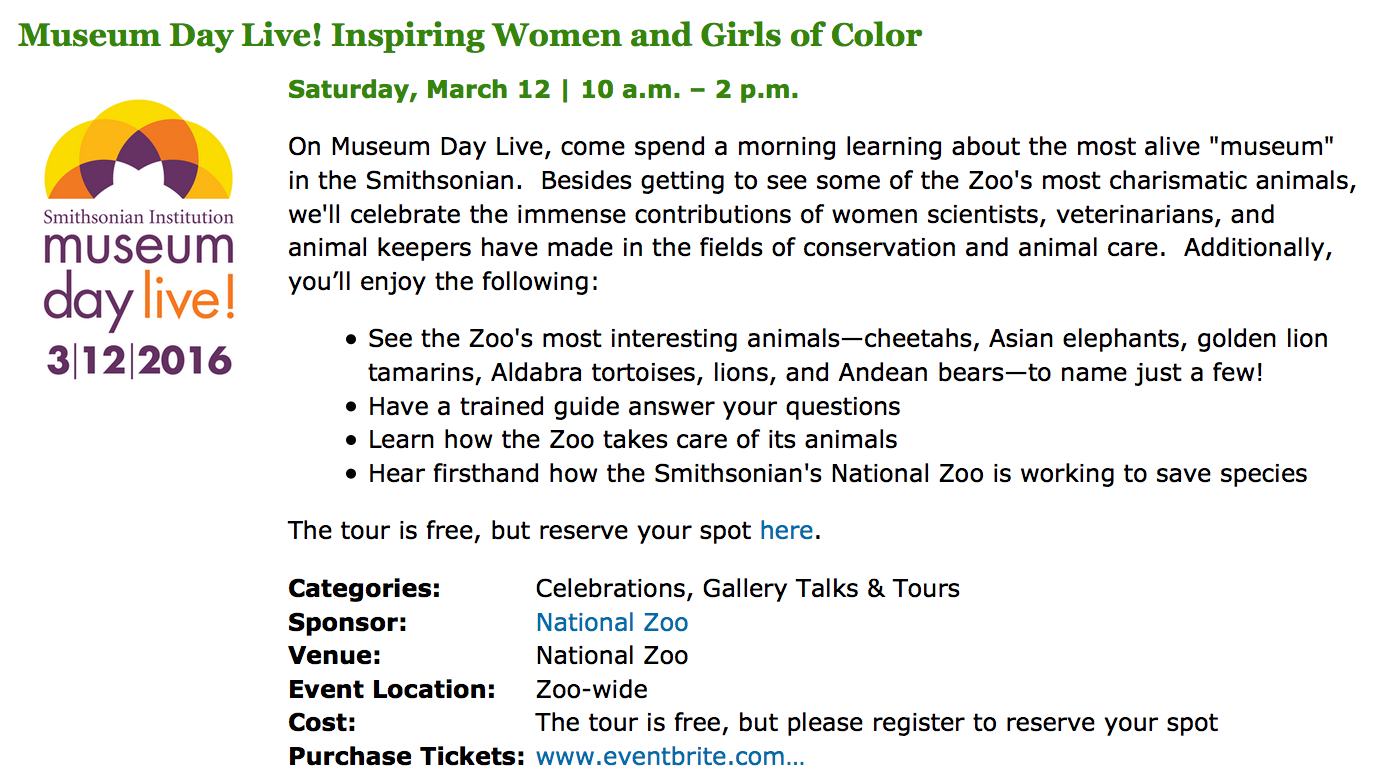Click the "Museum Day Live!" event title heading
This screenshot has height=782, width=1388.
[x=470, y=36]
